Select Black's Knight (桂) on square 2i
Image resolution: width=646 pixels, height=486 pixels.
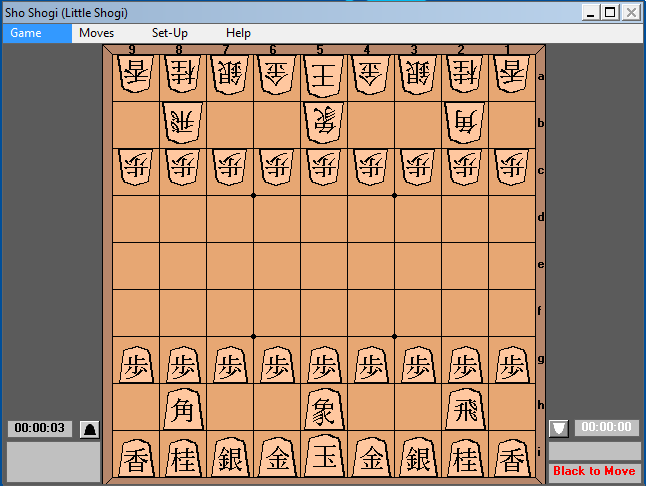click(x=465, y=458)
